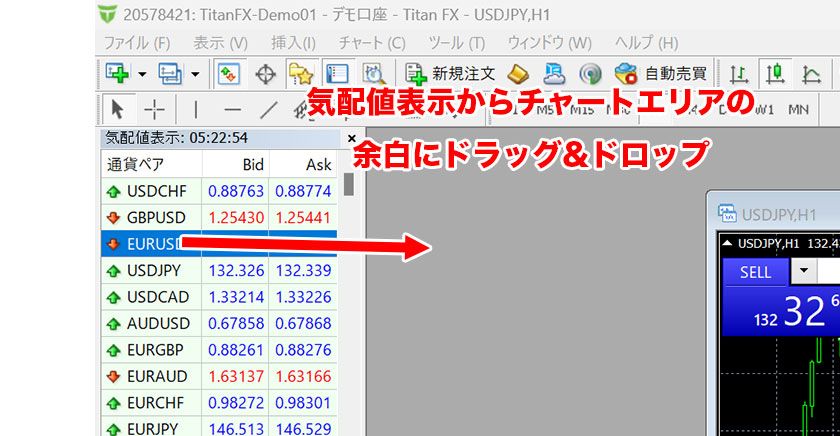Click the Market Watch vertical scrollbar
This screenshot has width=840, height=436.
(349, 185)
